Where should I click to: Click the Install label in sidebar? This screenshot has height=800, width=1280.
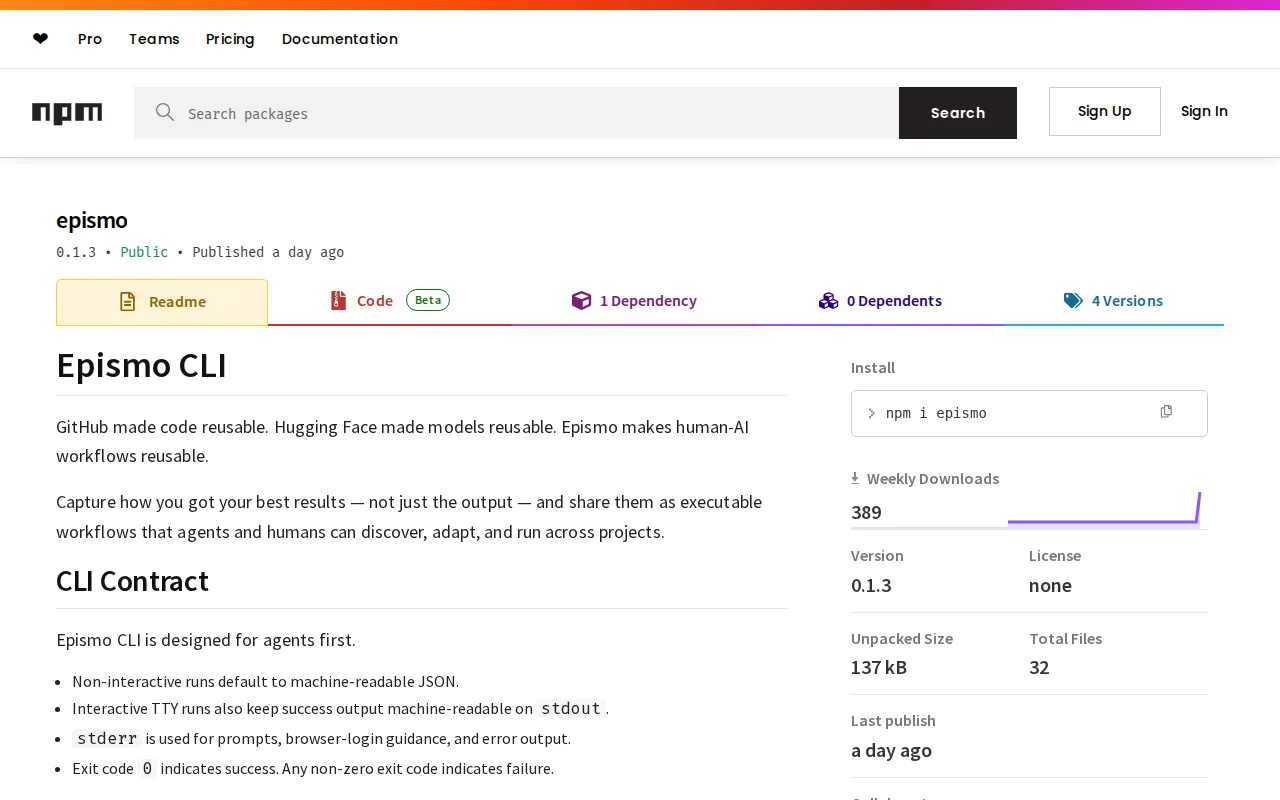click(x=873, y=367)
